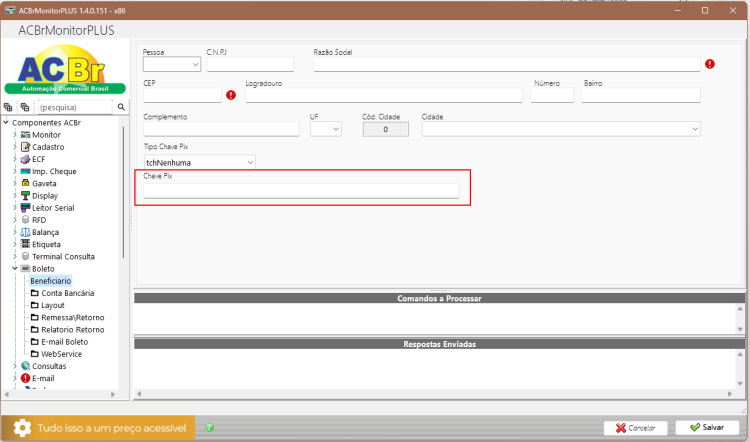Screen dimensions: 750x442
Task: Click the collapse-all tree icon
Action: coord(24,107)
